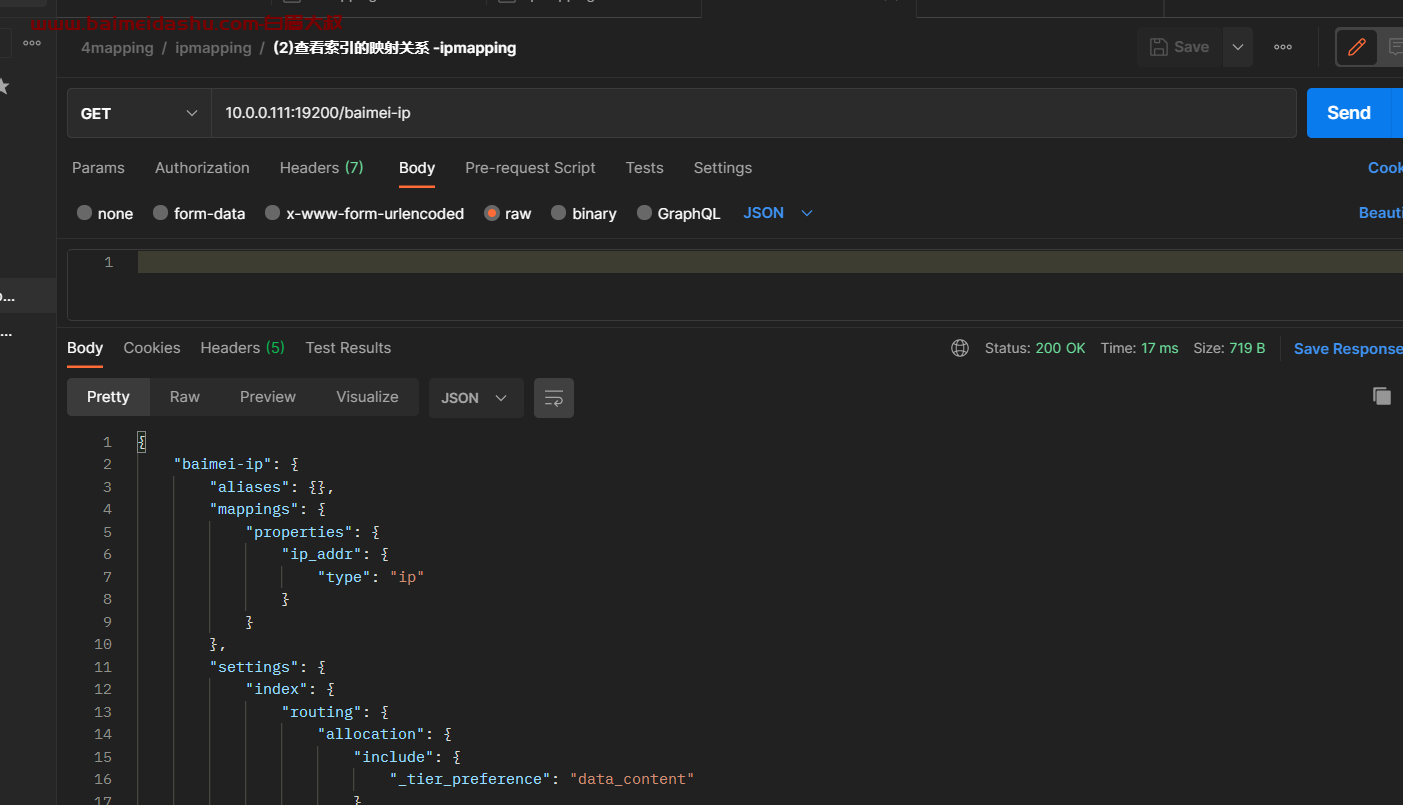Select the Raw response view
Viewport: 1403px width, 805px height.
(x=185, y=397)
